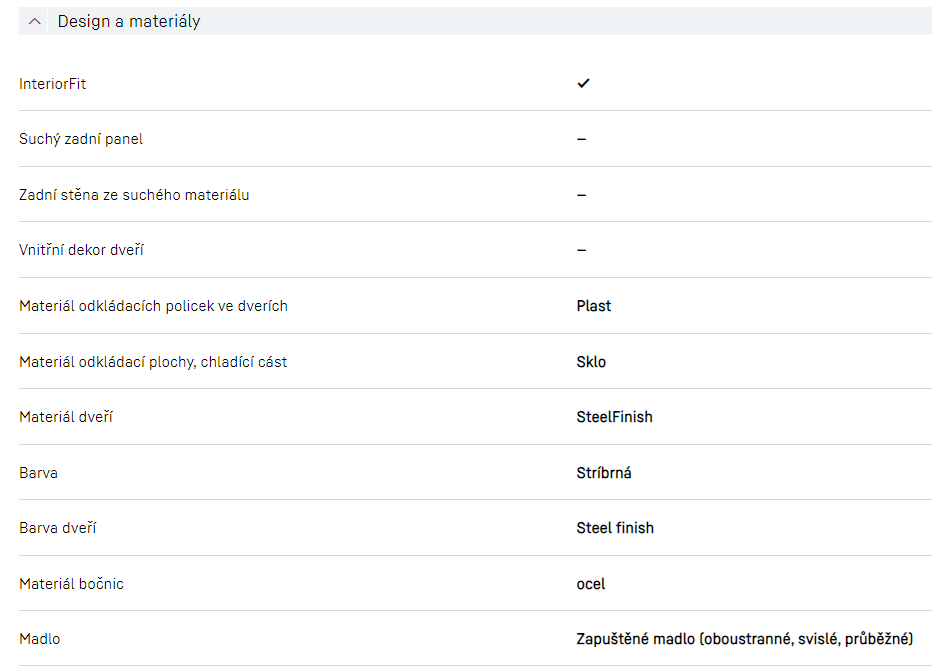932x667 pixels.
Task: Click the dash beside Vnitřní dekor dveří
Action: coord(581,250)
